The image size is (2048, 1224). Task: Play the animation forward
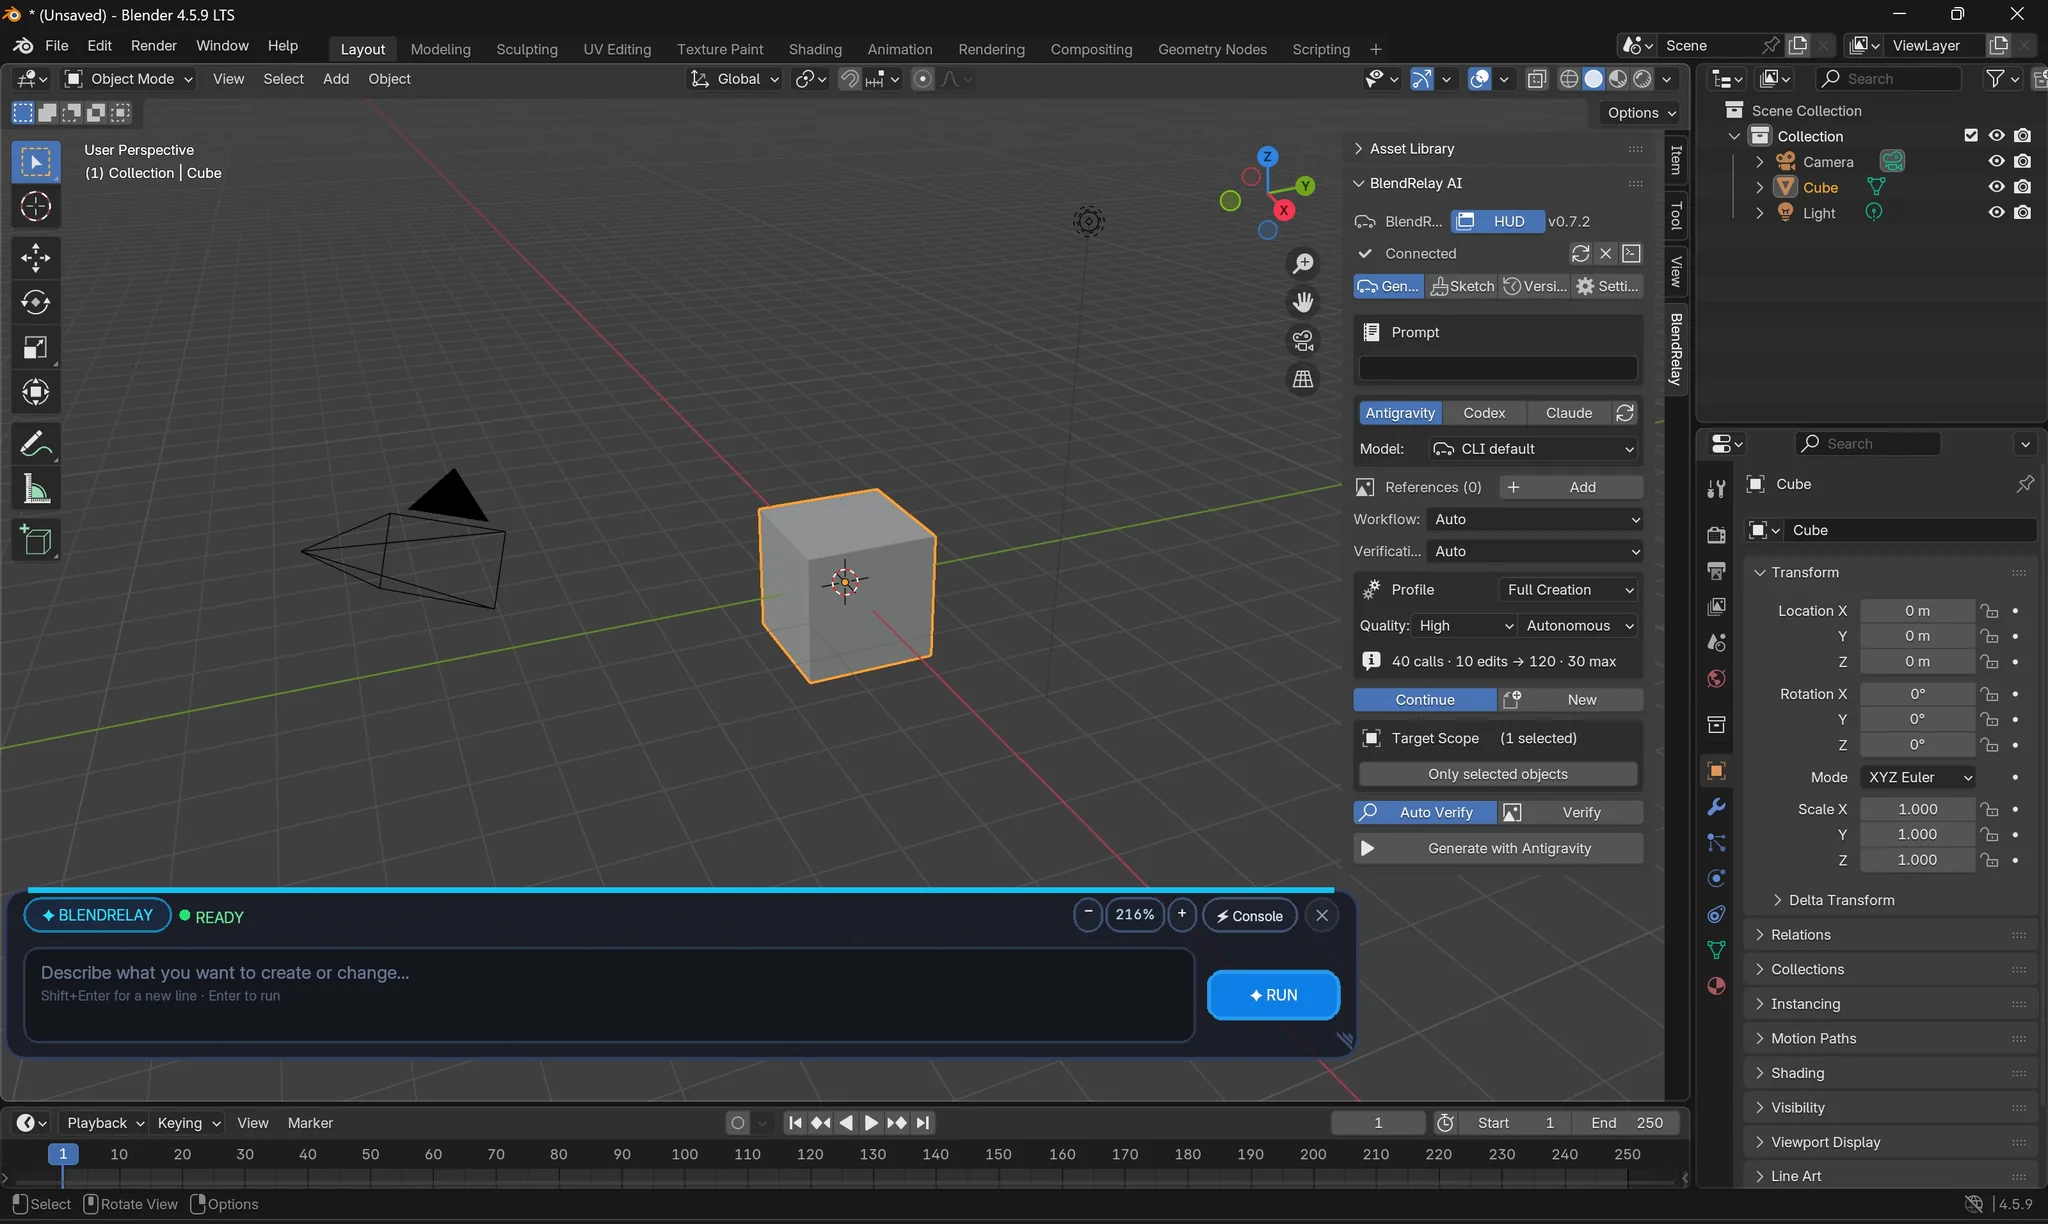point(871,1123)
